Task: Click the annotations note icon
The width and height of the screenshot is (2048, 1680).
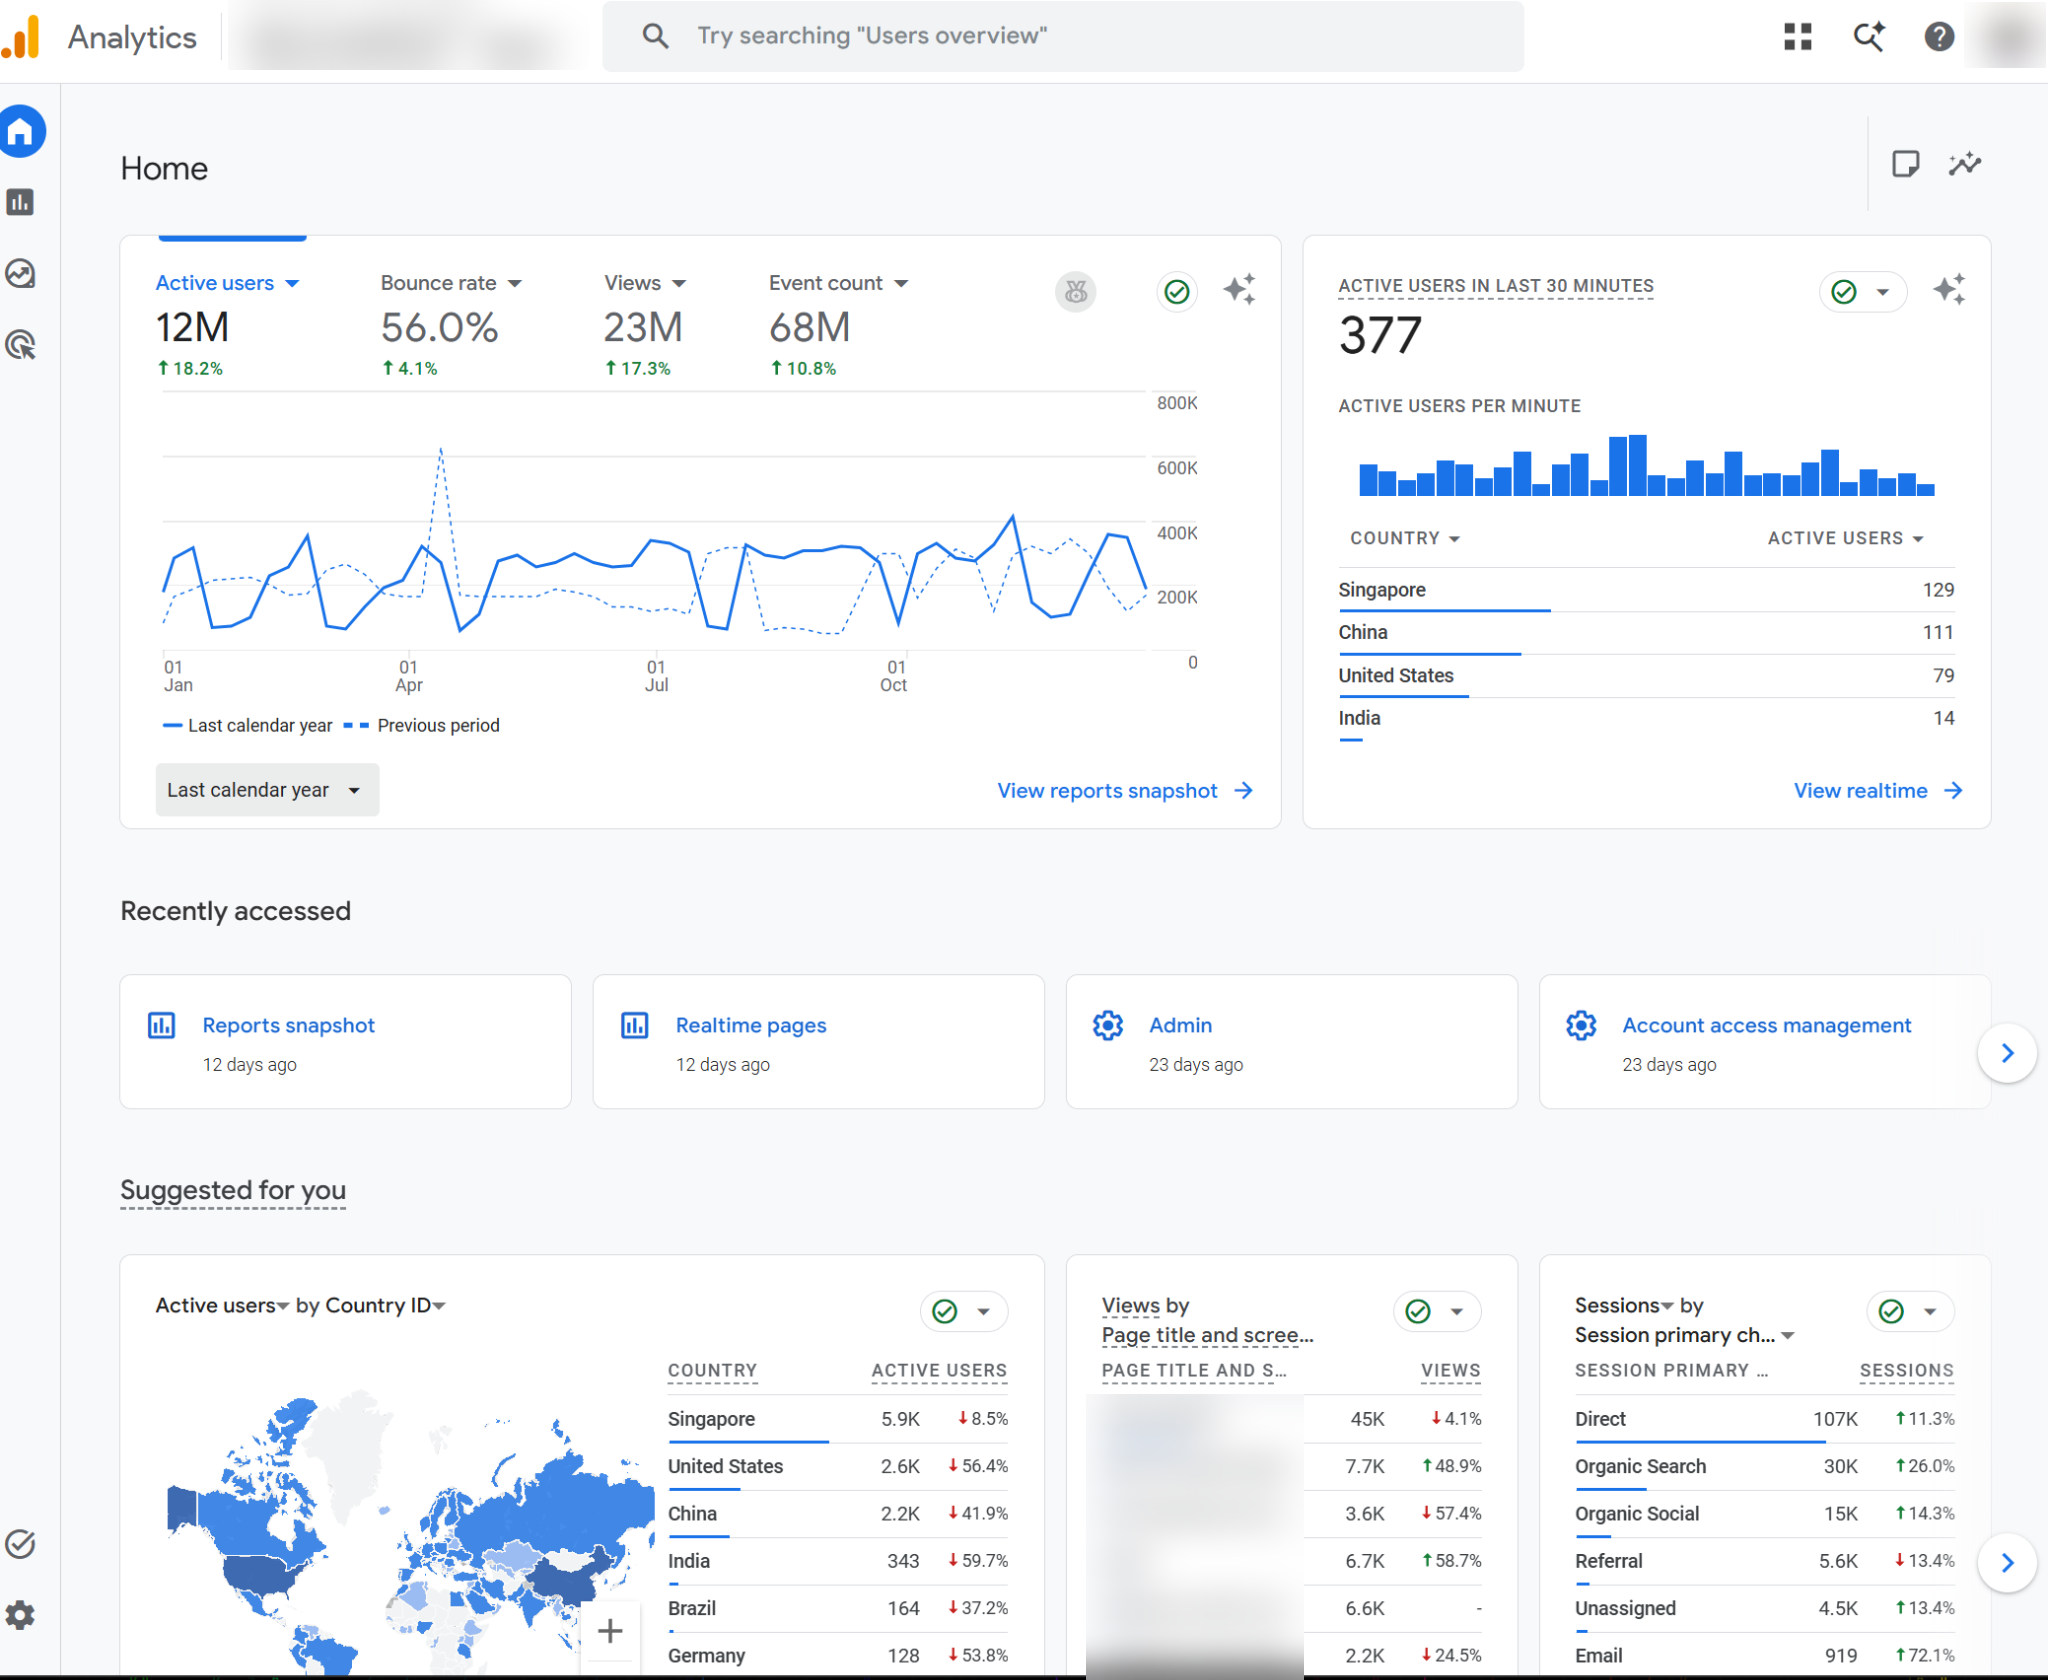Action: [1906, 164]
